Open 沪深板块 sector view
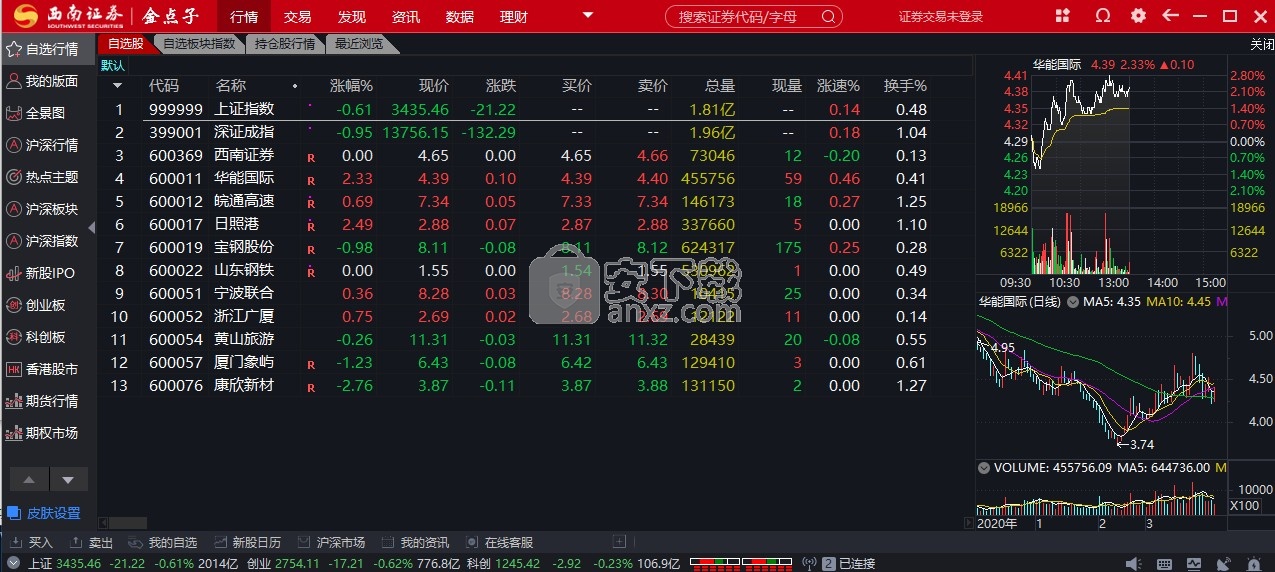The width and height of the screenshot is (1275, 572). pos(50,208)
